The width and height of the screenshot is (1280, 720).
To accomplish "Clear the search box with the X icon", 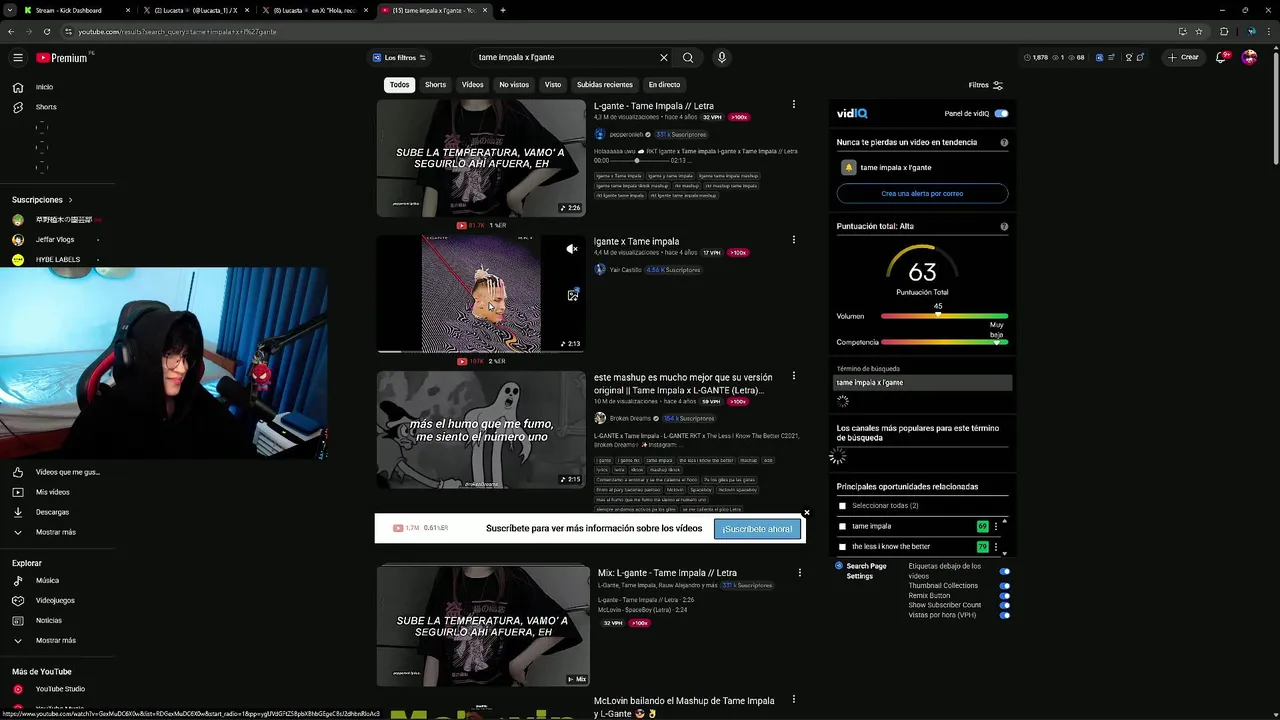I will (x=663, y=57).
